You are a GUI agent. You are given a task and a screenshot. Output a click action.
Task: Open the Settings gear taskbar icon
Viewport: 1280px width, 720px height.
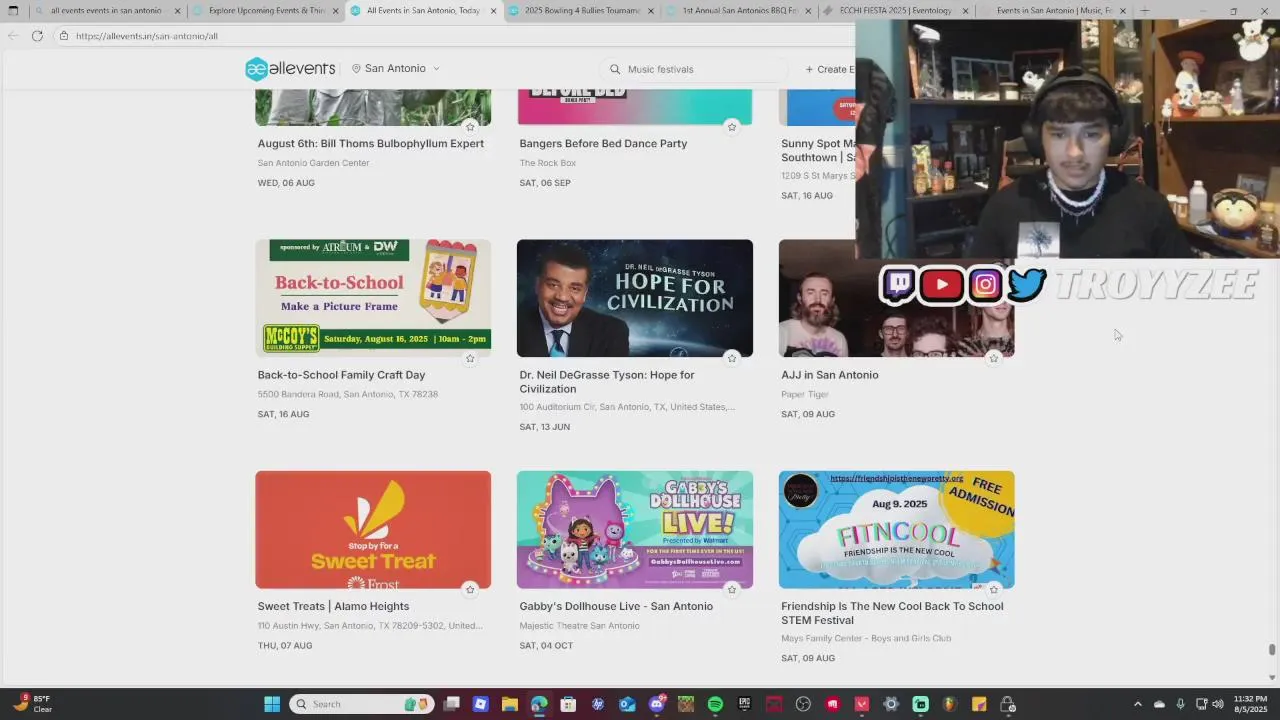click(891, 704)
